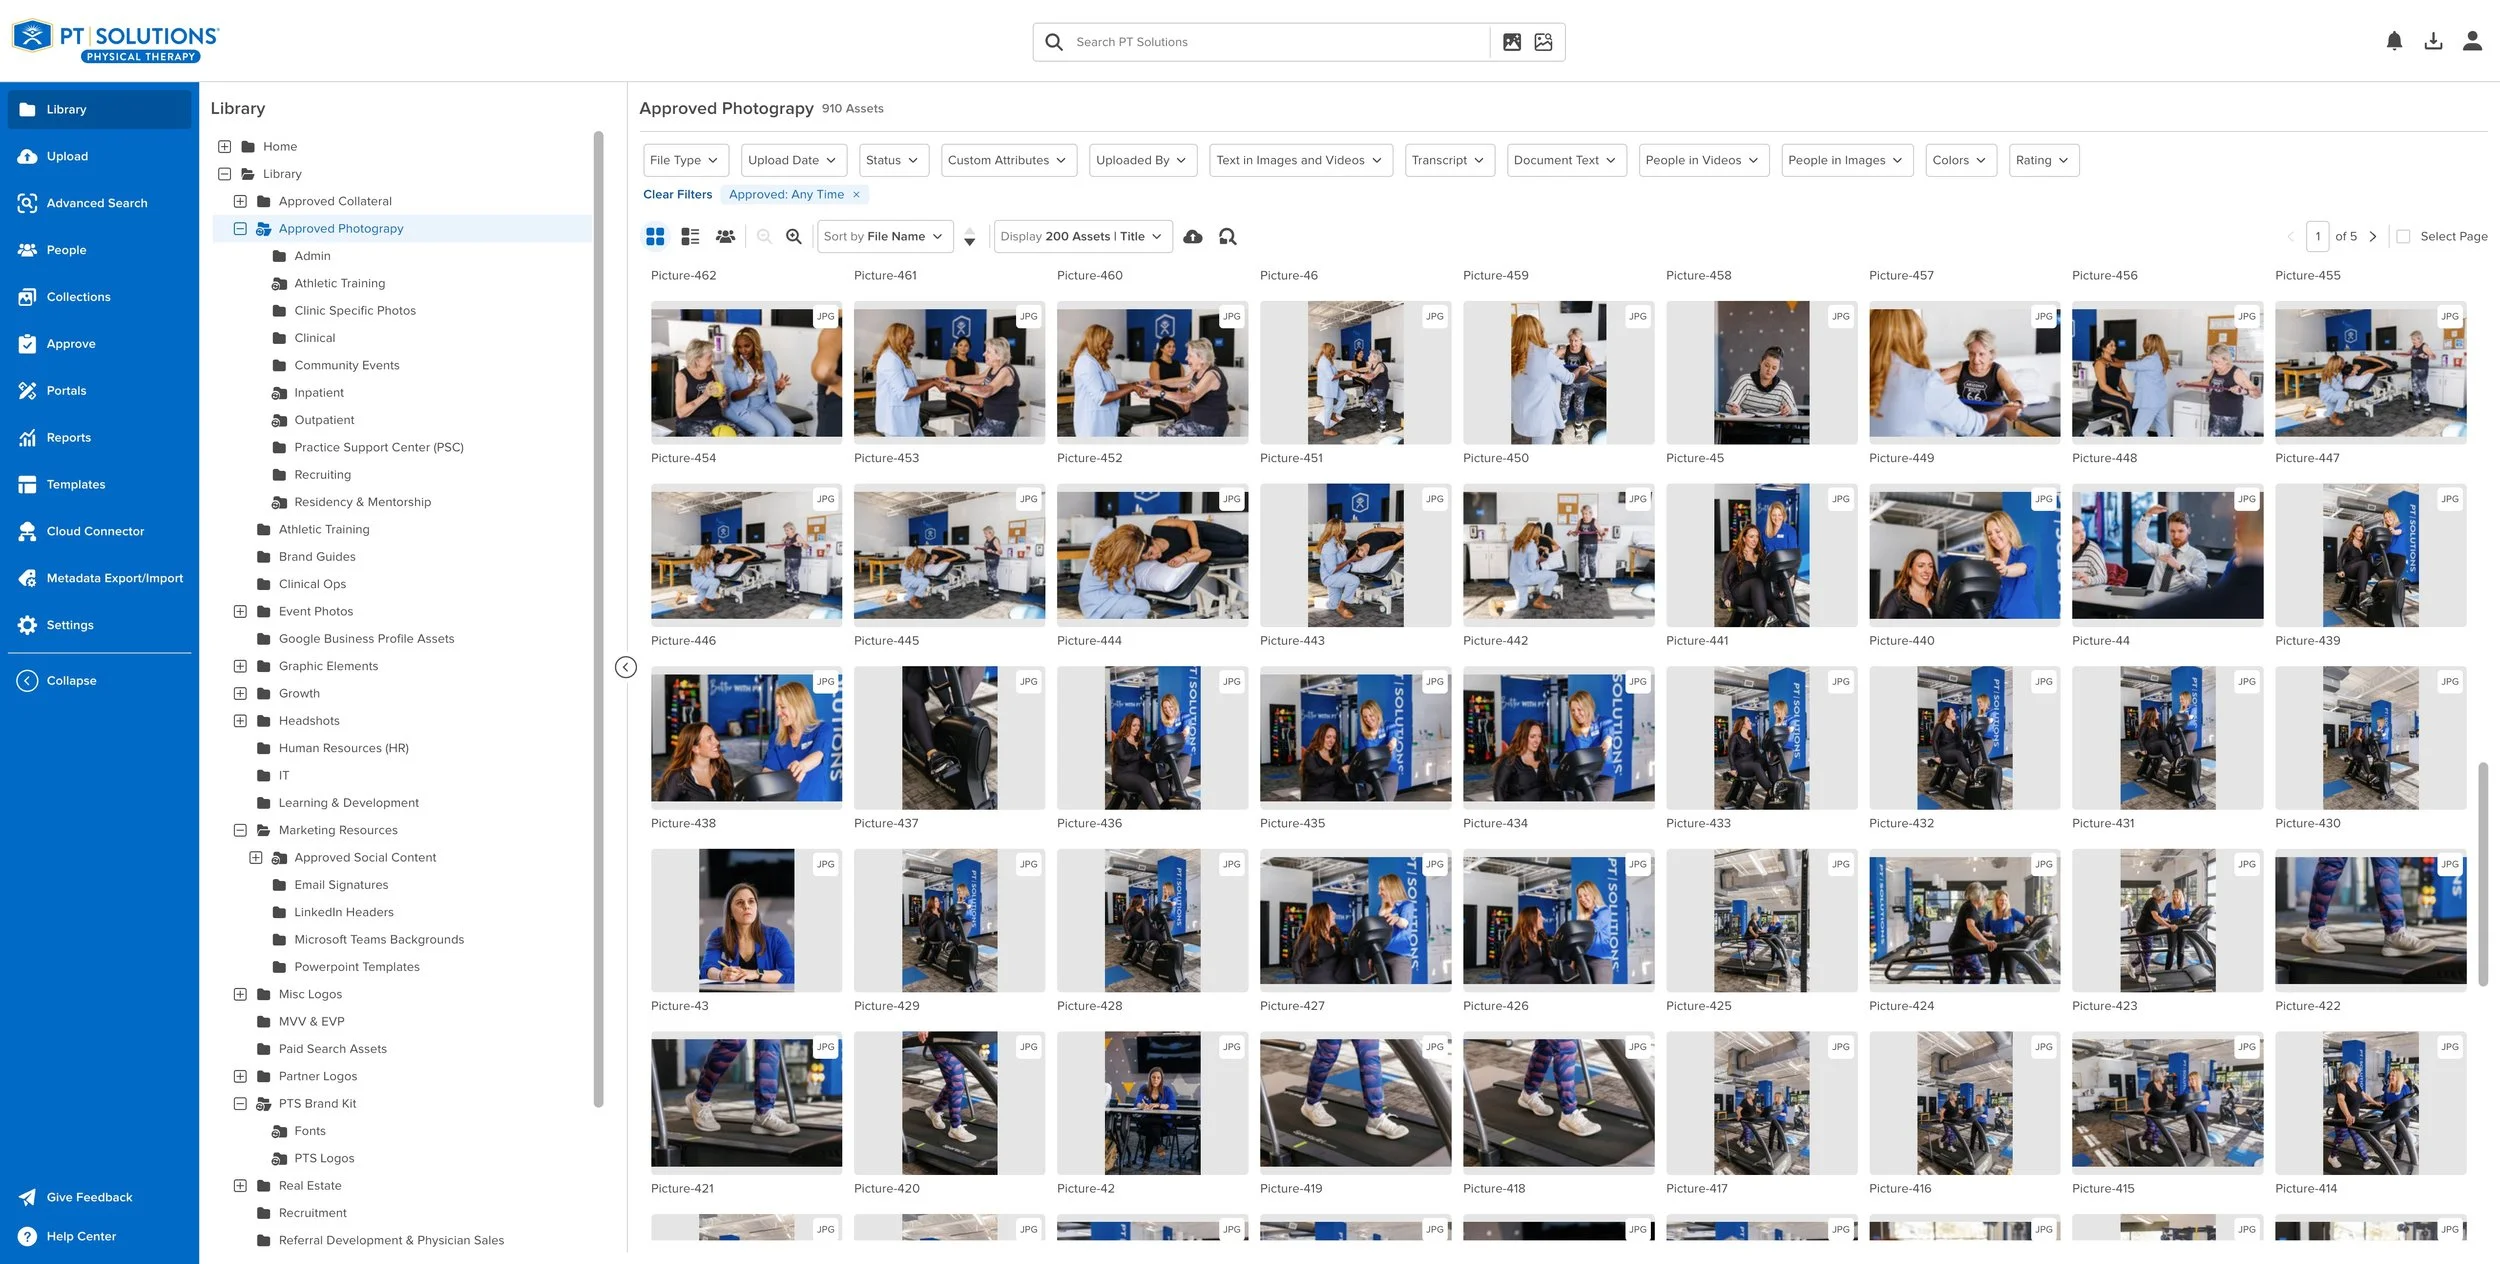Click the Clear Filters link
The image size is (2500, 1264).
(x=677, y=195)
